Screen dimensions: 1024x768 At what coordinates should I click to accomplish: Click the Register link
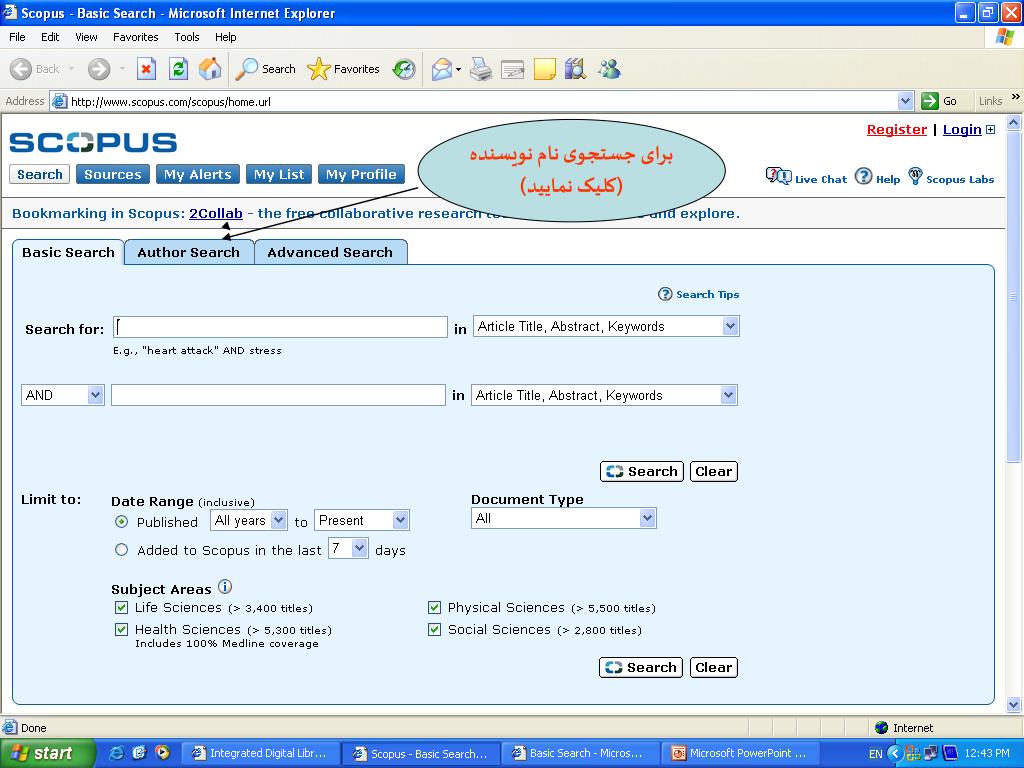point(897,129)
